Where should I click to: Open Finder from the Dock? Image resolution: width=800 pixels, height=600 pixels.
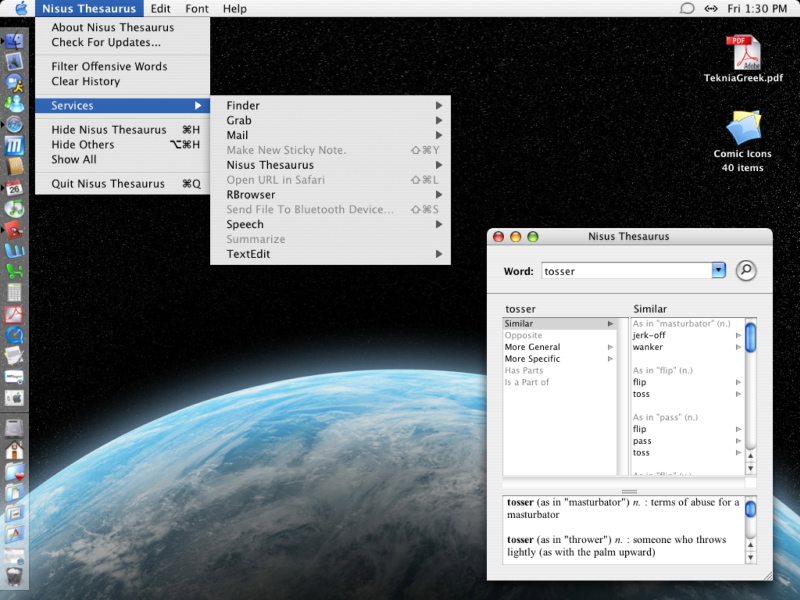[14, 40]
